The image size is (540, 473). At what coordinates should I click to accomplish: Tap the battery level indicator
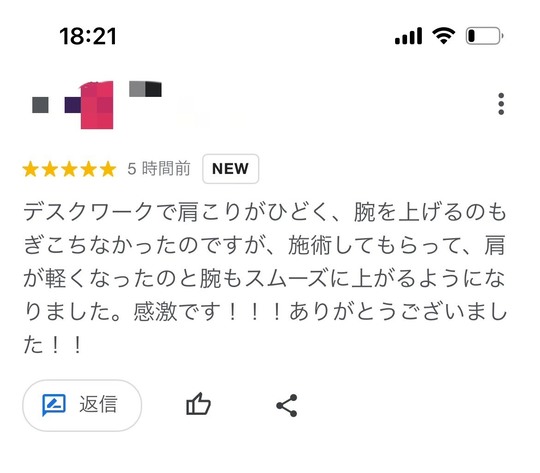[485, 35]
